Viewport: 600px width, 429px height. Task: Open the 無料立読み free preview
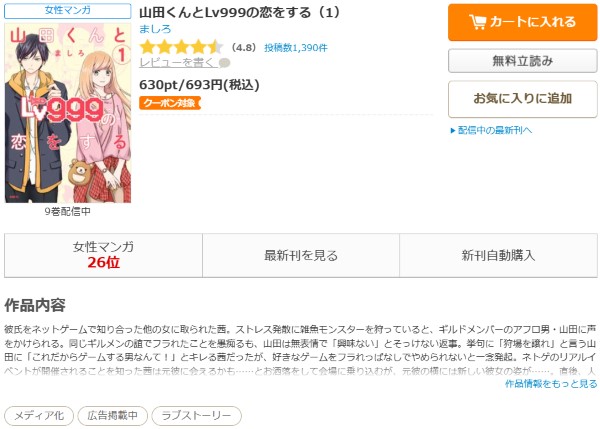[522, 61]
